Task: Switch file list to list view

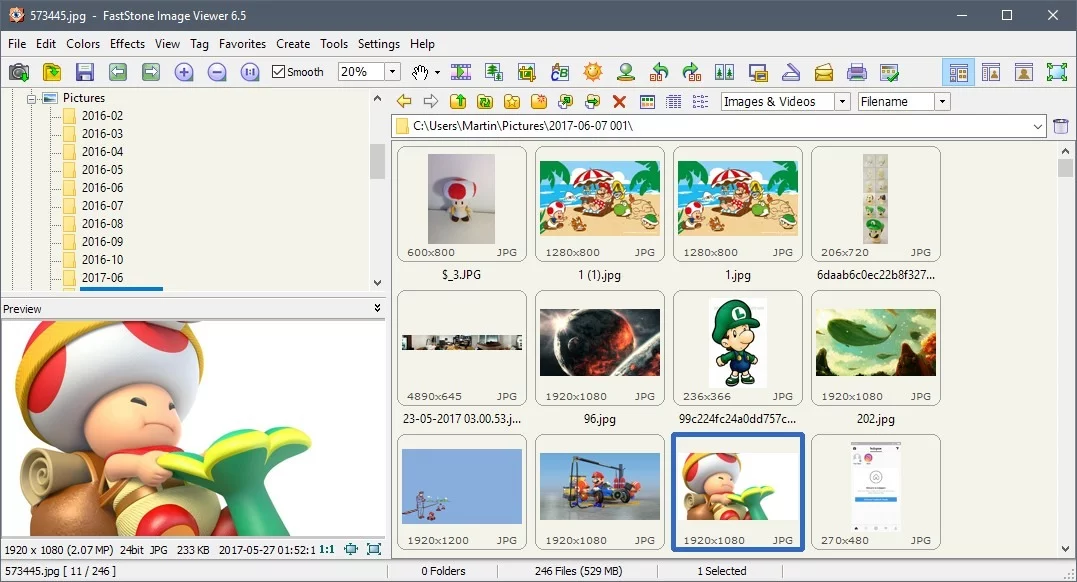Action: [x=701, y=102]
